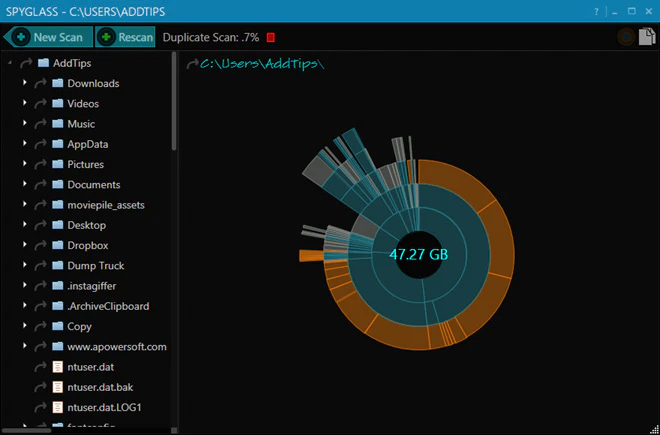The height and width of the screenshot is (435, 660).
Task: Open help with the question mark icon
Action: coord(596,12)
